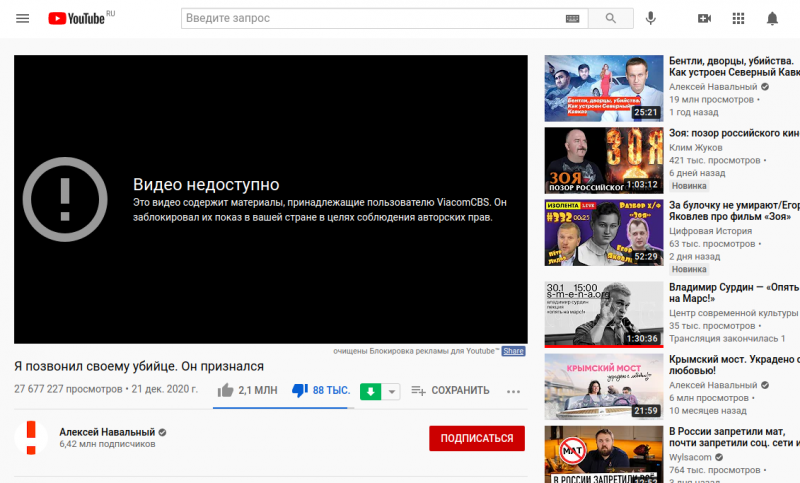Like the video with thumbs up
The image size is (800, 483).
226,390
